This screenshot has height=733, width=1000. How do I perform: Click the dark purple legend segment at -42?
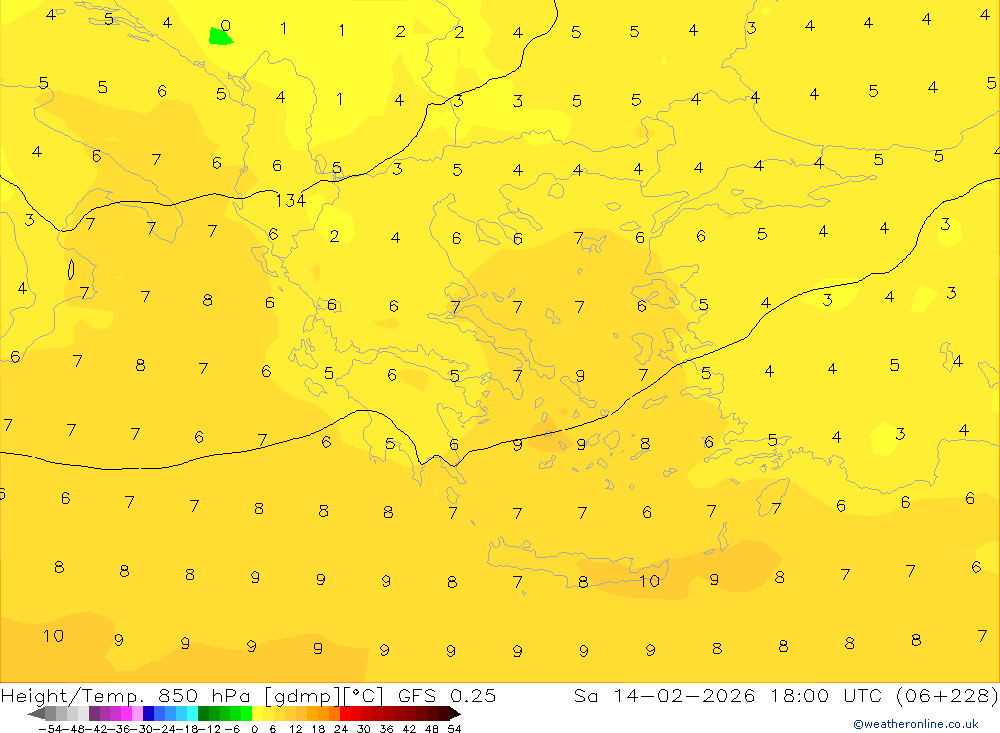[x=94, y=713]
